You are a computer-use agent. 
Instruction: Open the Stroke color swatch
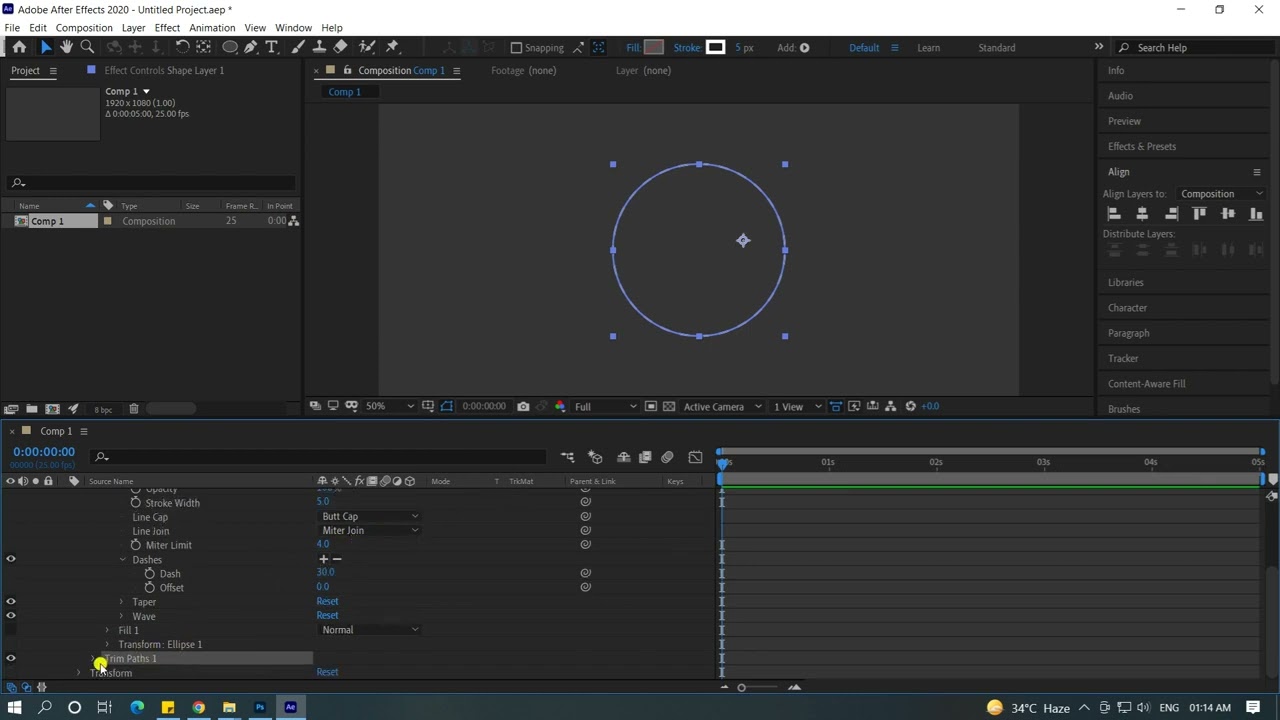click(x=715, y=47)
